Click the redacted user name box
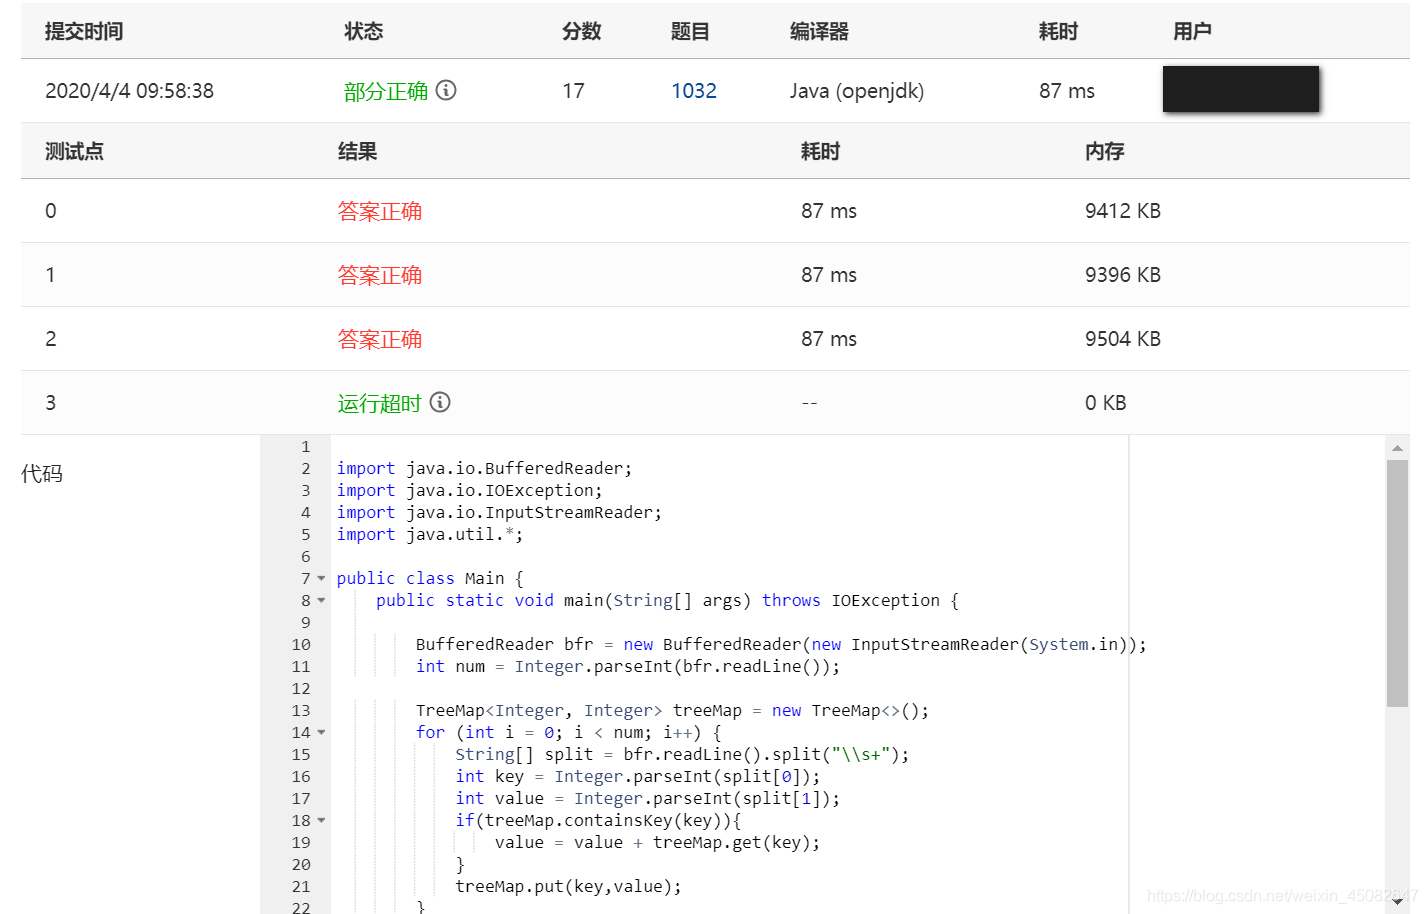1428x914 pixels. [x=1241, y=89]
